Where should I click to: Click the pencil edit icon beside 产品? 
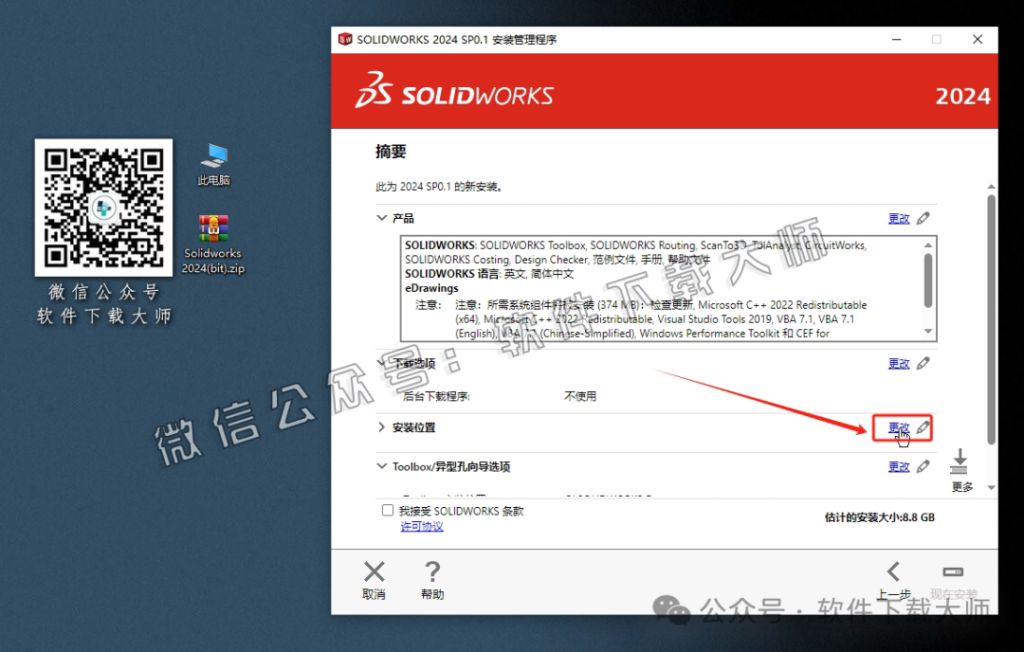pyautogui.click(x=922, y=217)
